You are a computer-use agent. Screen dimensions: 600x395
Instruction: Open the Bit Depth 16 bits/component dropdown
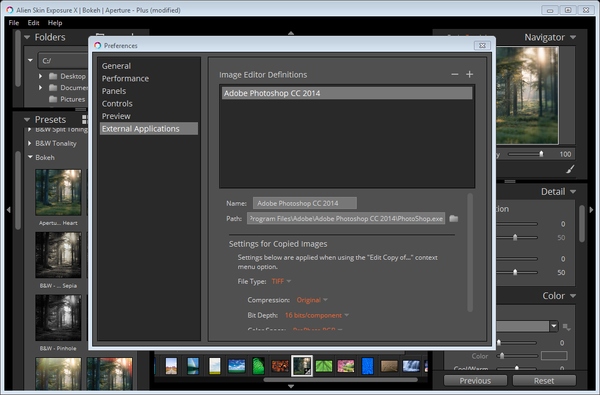(x=317, y=315)
